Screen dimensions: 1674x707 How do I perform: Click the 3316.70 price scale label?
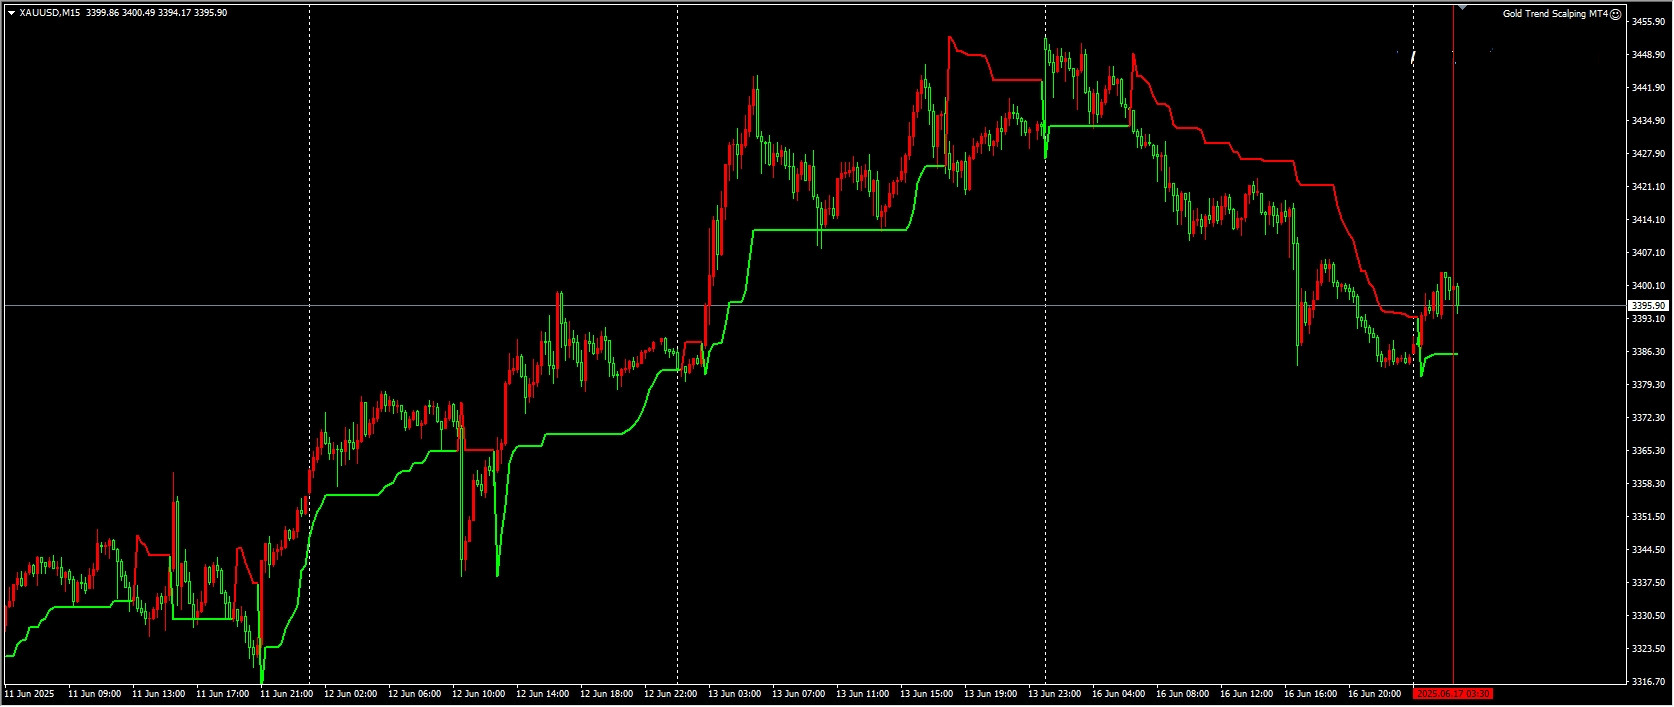pos(1648,682)
